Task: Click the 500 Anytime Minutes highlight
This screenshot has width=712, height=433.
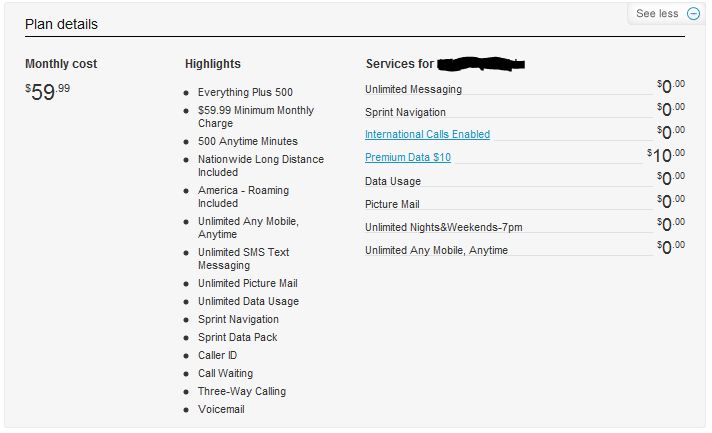Action: (247, 141)
